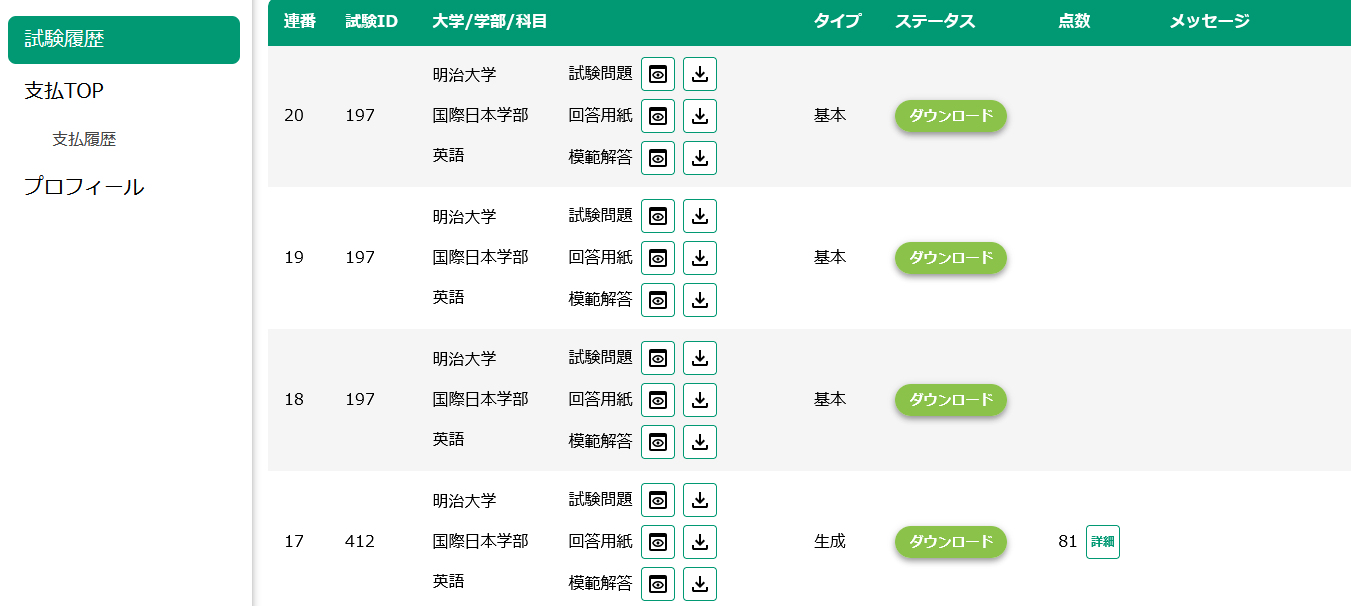Download 模範解答 file for row 20
This screenshot has width=1351, height=606.
tap(700, 158)
